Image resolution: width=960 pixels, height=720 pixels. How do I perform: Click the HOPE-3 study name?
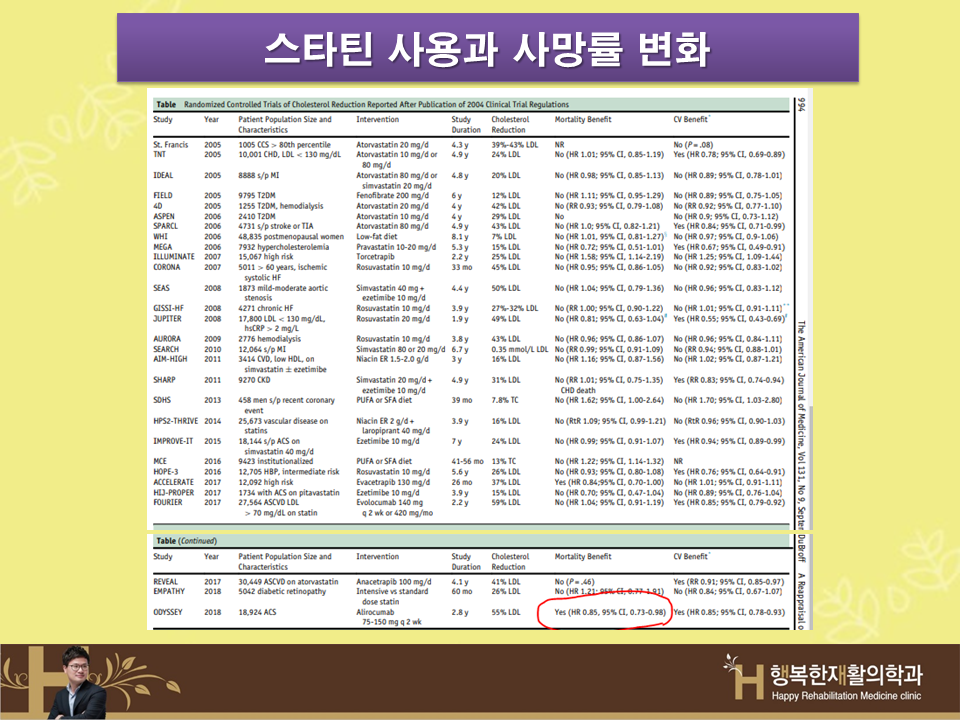(167, 472)
